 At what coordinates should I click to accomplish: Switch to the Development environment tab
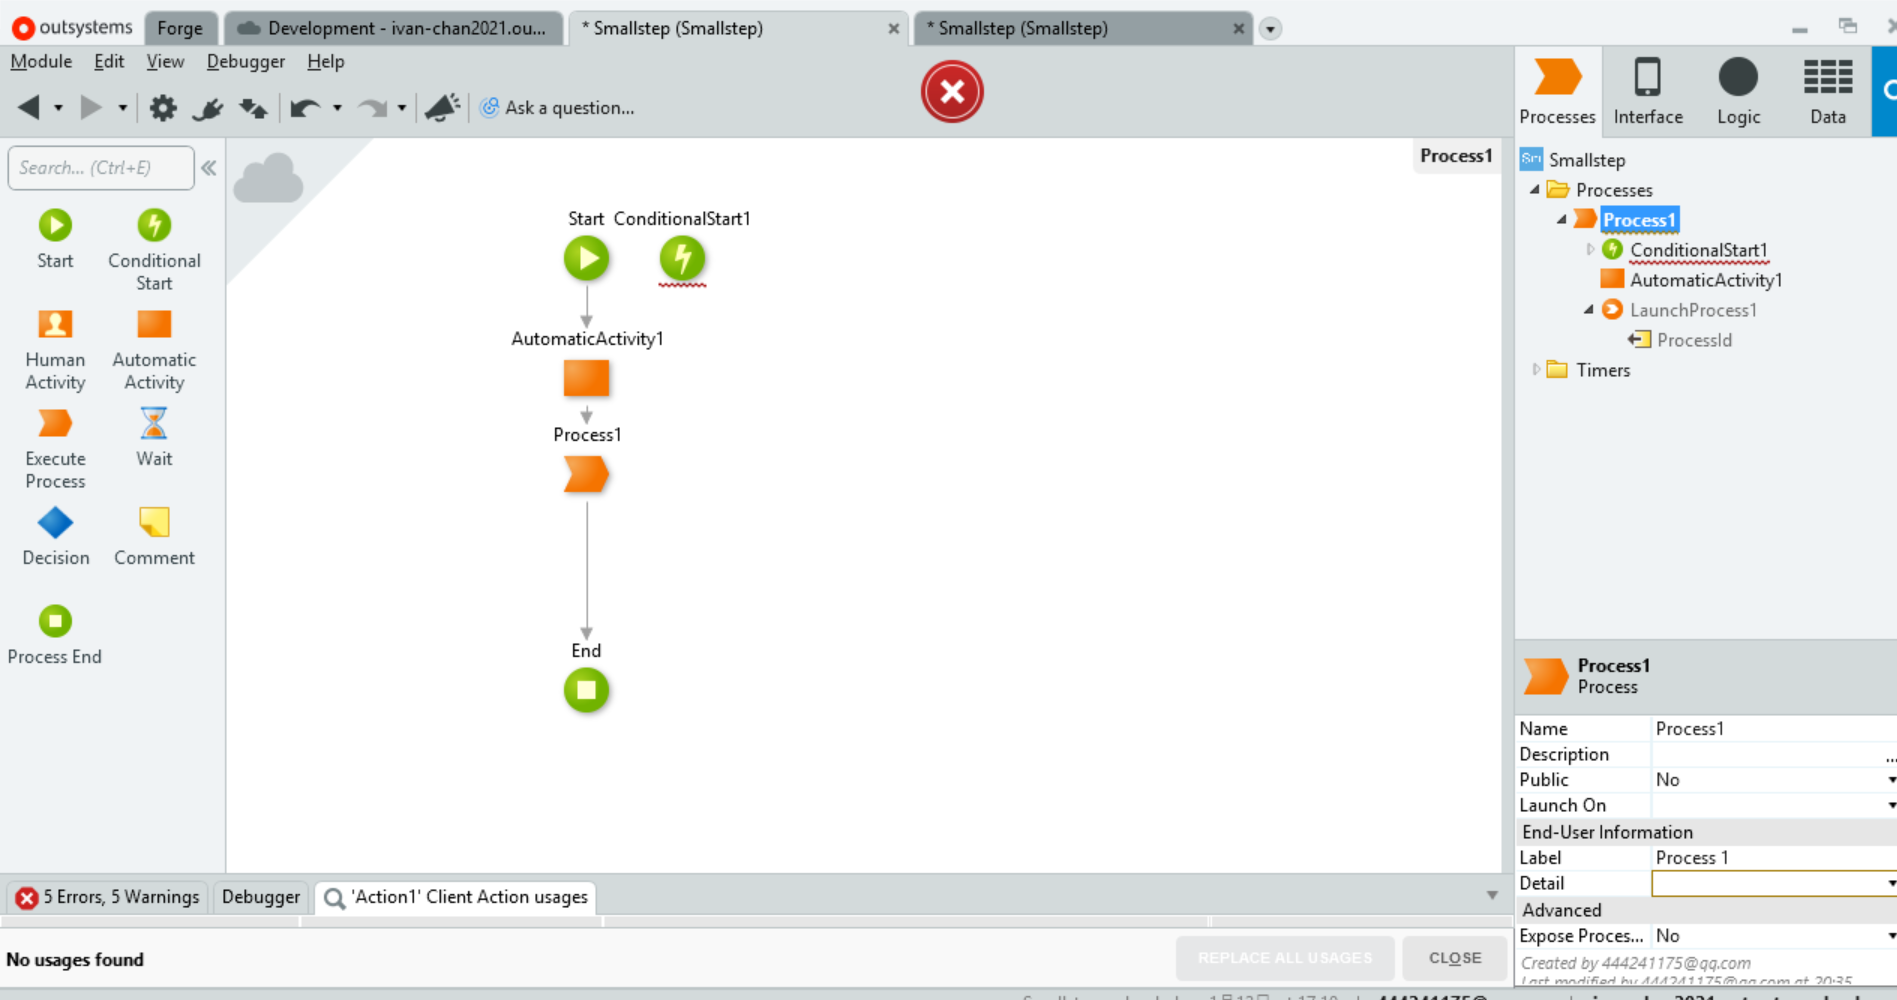(392, 28)
